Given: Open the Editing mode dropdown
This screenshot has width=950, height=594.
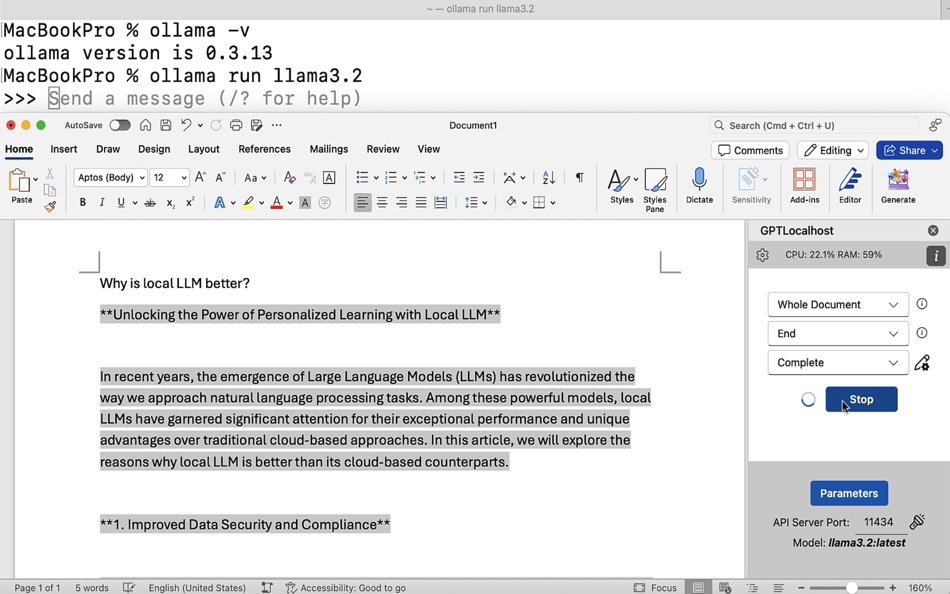Looking at the screenshot, I should 834,150.
